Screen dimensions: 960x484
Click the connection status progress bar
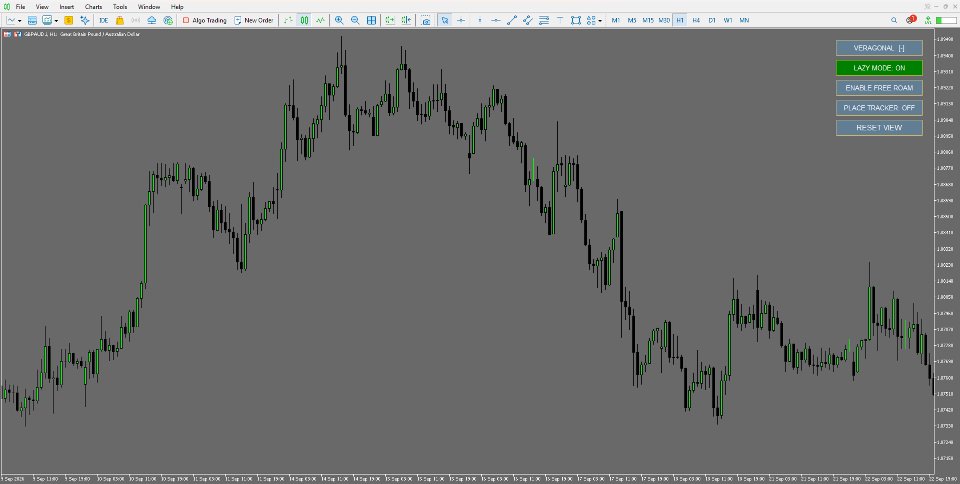(x=946, y=20)
